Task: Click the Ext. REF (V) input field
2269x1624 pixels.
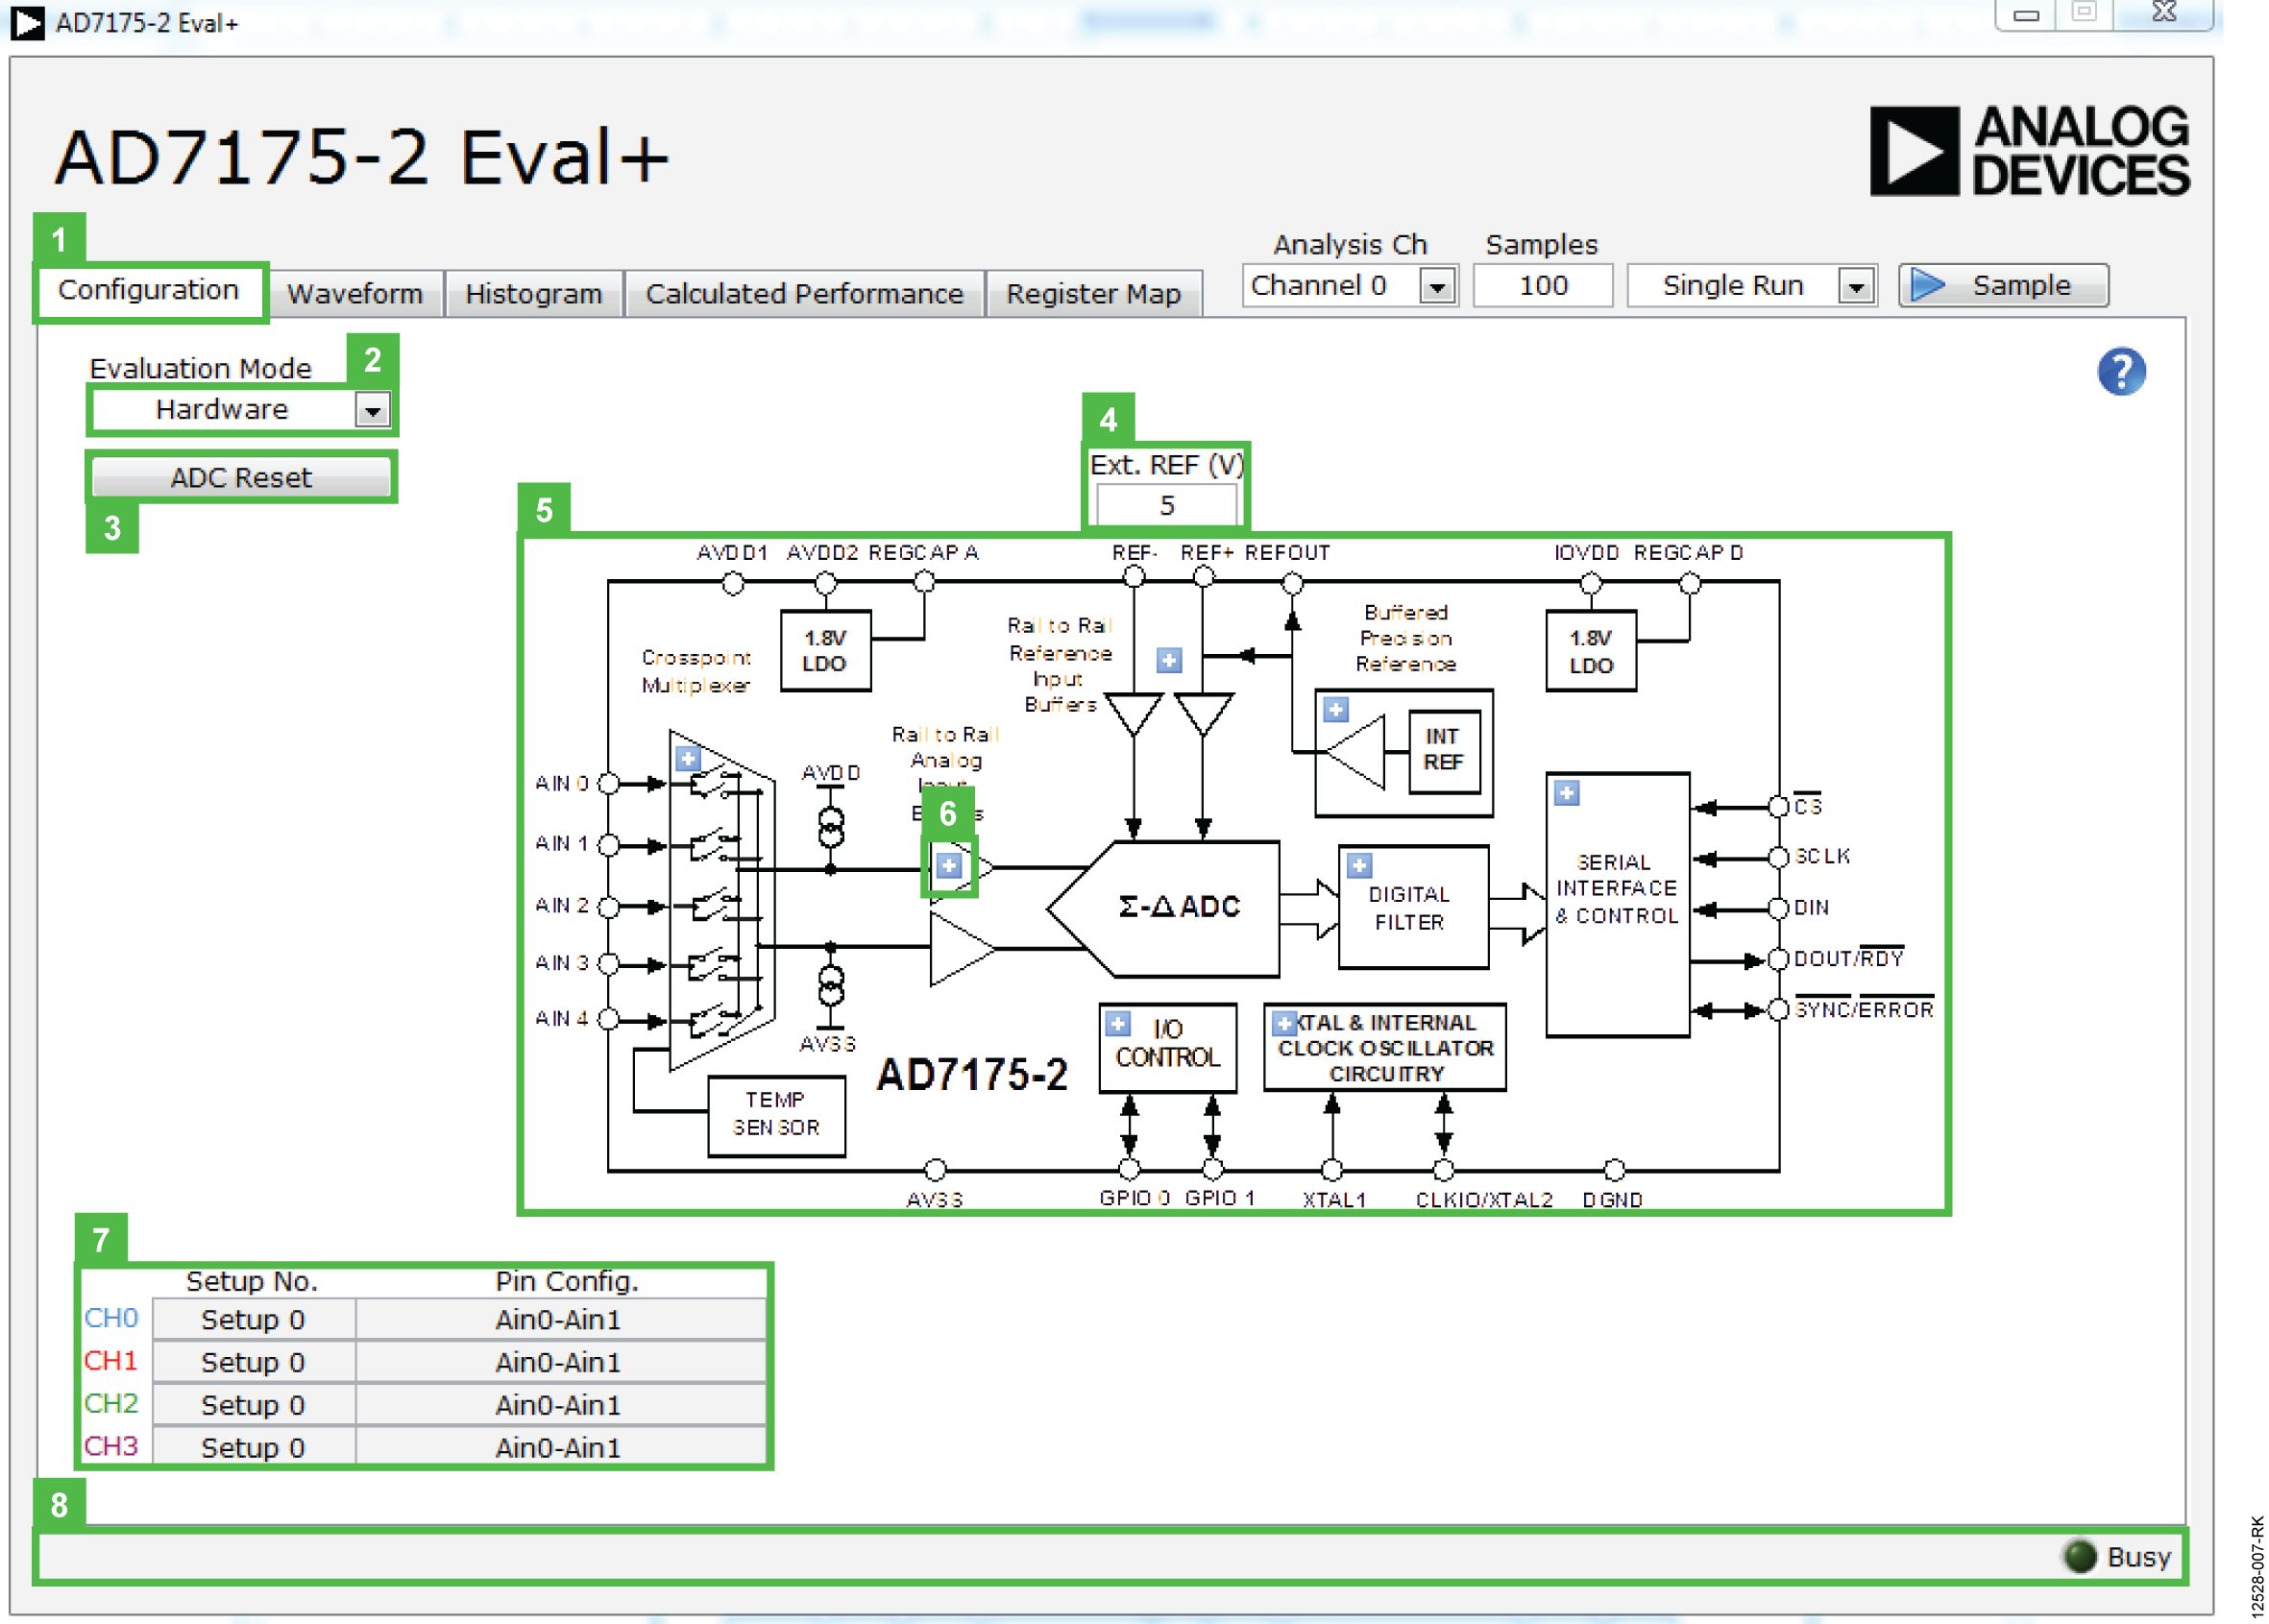Action: point(1167,505)
